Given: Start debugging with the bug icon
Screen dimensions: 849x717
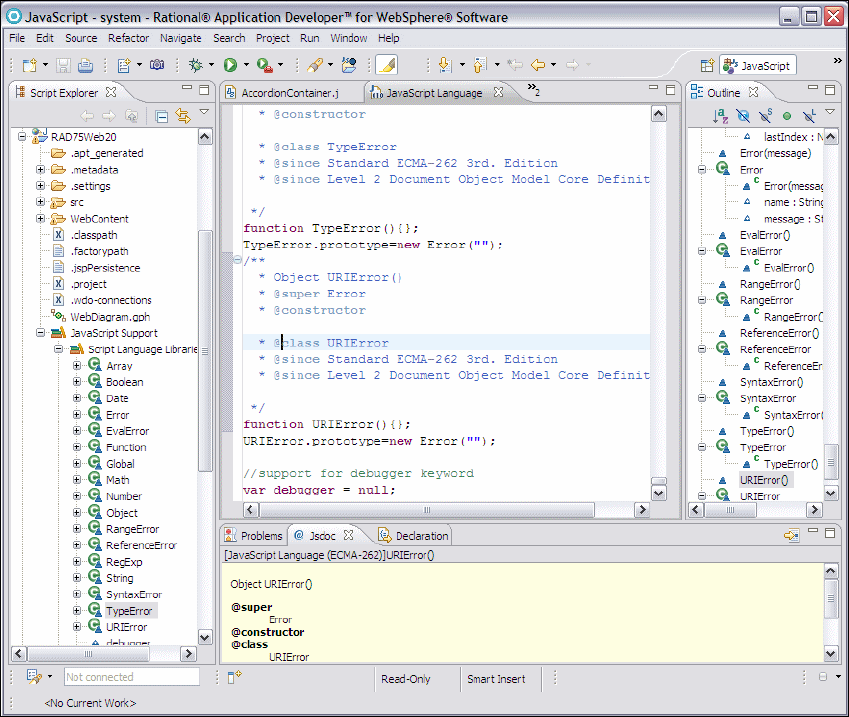Looking at the screenshot, I should 196,65.
